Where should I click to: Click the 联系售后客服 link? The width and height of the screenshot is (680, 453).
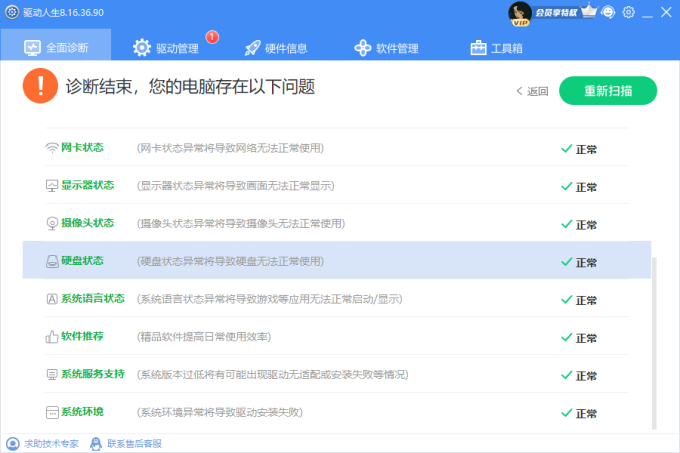coord(134,443)
